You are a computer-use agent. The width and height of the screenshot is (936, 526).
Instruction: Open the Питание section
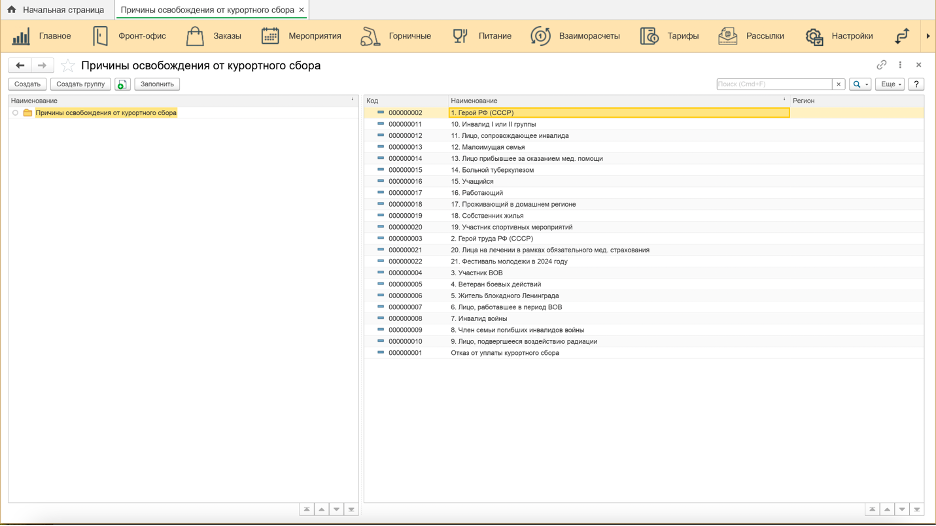coord(482,36)
